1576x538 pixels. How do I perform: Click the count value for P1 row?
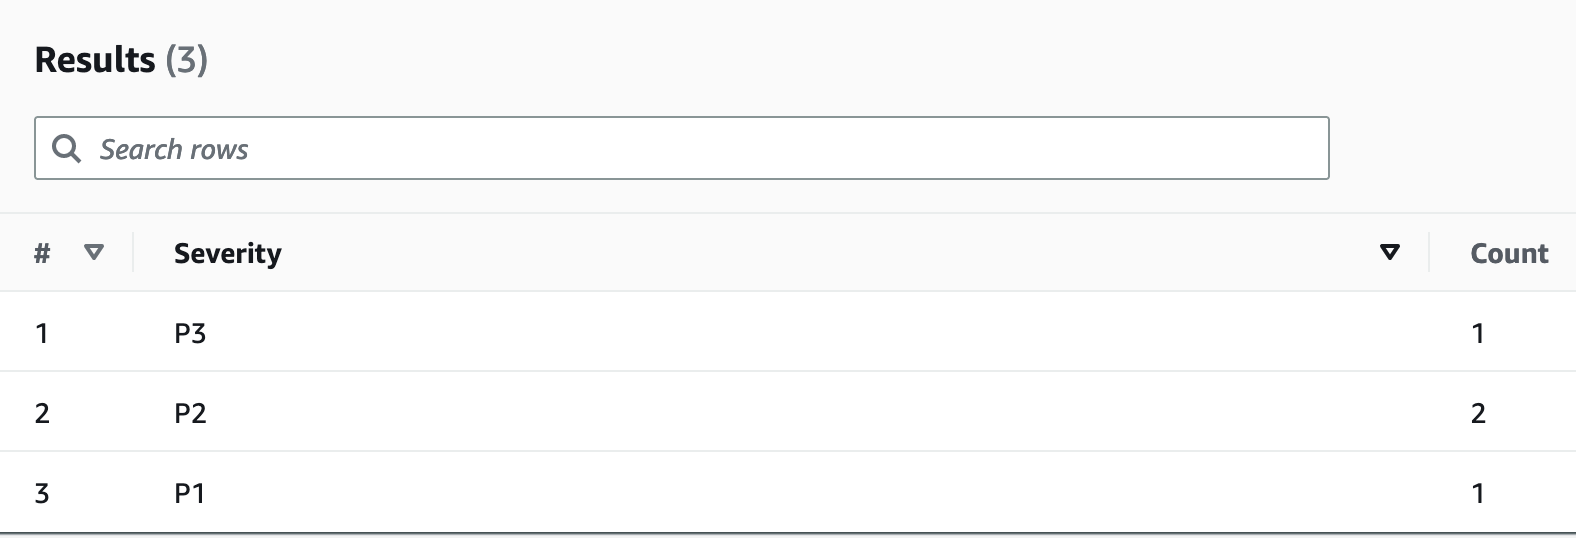(x=1478, y=493)
